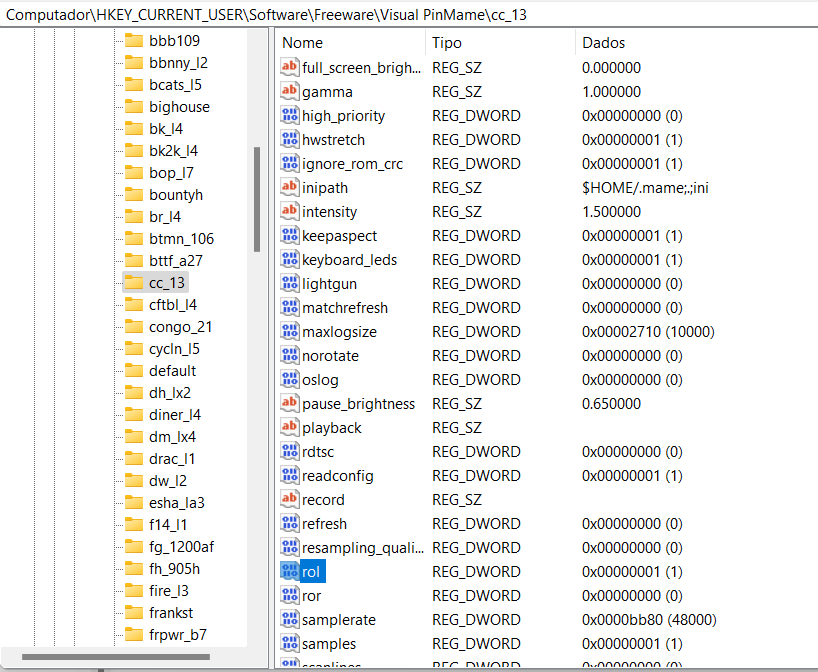The image size is (818, 672).
Task: Click the DWORD icon next to norotate
Action: pyautogui.click(x=290, y=355)
